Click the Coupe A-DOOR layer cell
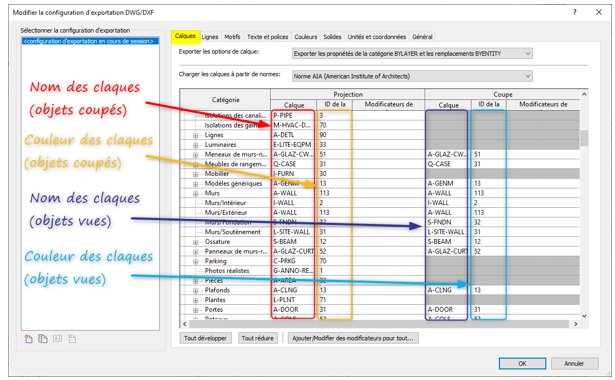 [448, 310]
